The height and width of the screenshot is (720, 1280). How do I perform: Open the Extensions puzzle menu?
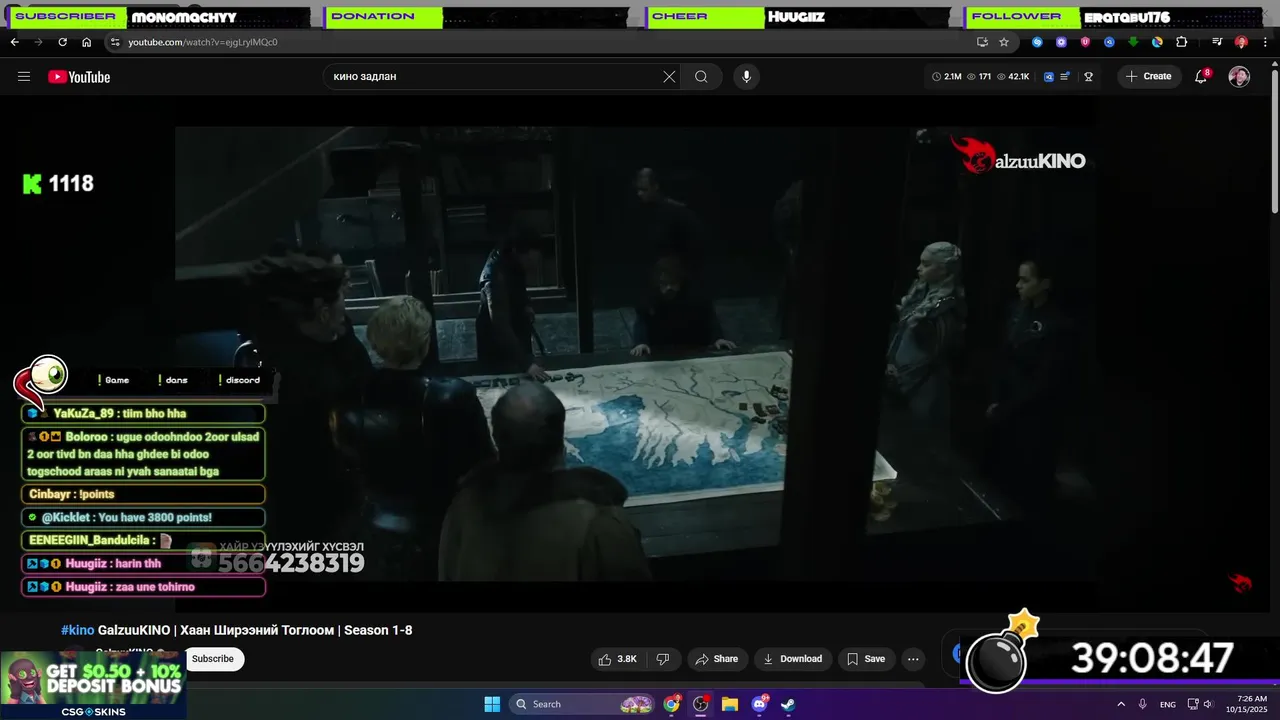tap(1181, 42)
